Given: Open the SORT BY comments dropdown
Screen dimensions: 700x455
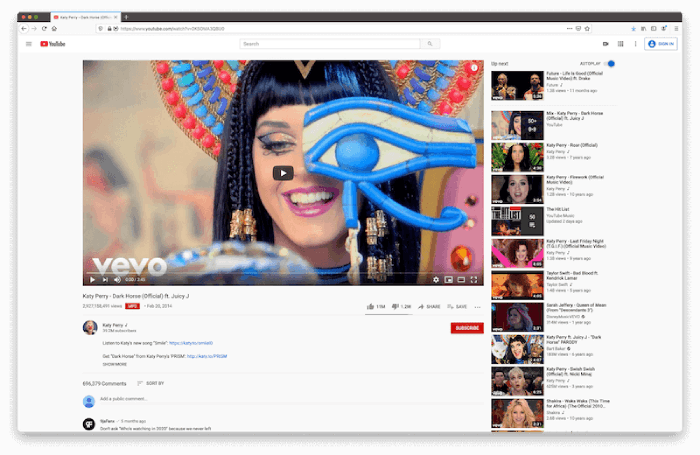Looking at the screenshot, I should (x=150, y=383).
